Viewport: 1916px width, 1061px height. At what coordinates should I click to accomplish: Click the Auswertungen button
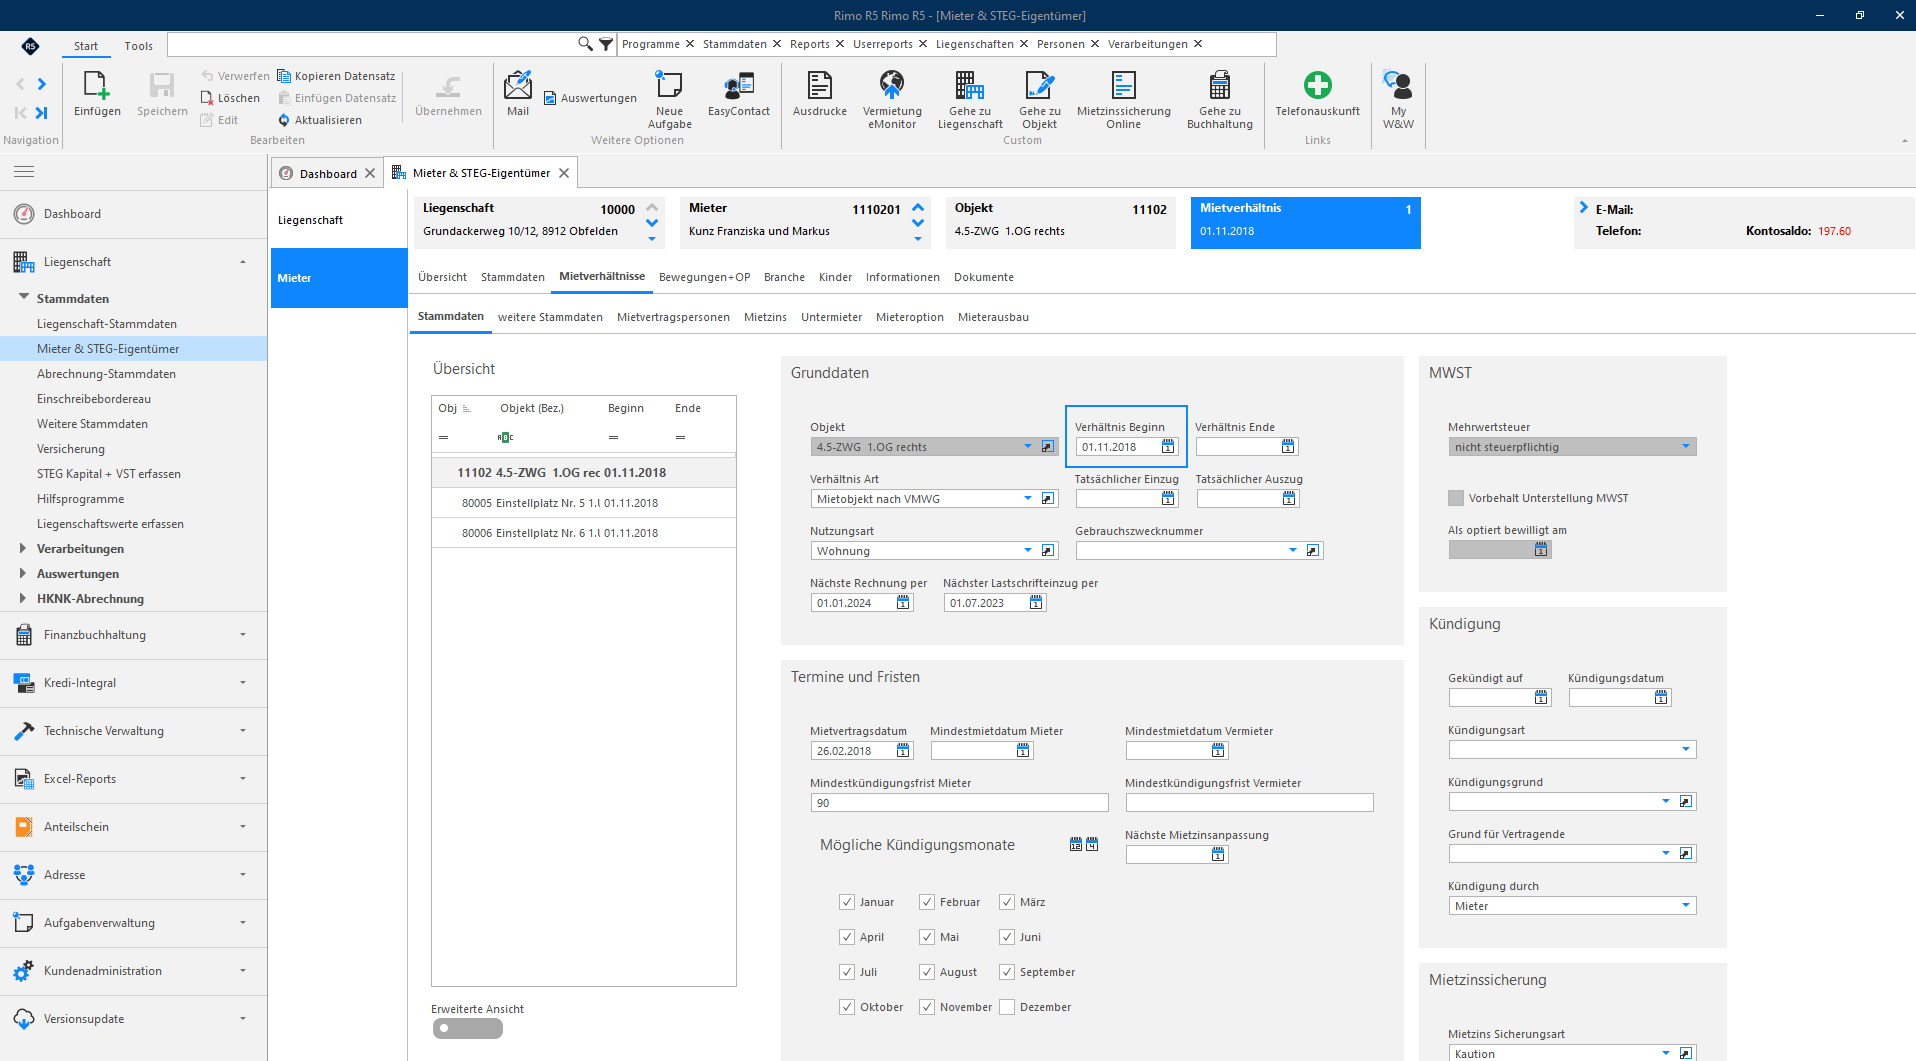(x=590, y=98)
